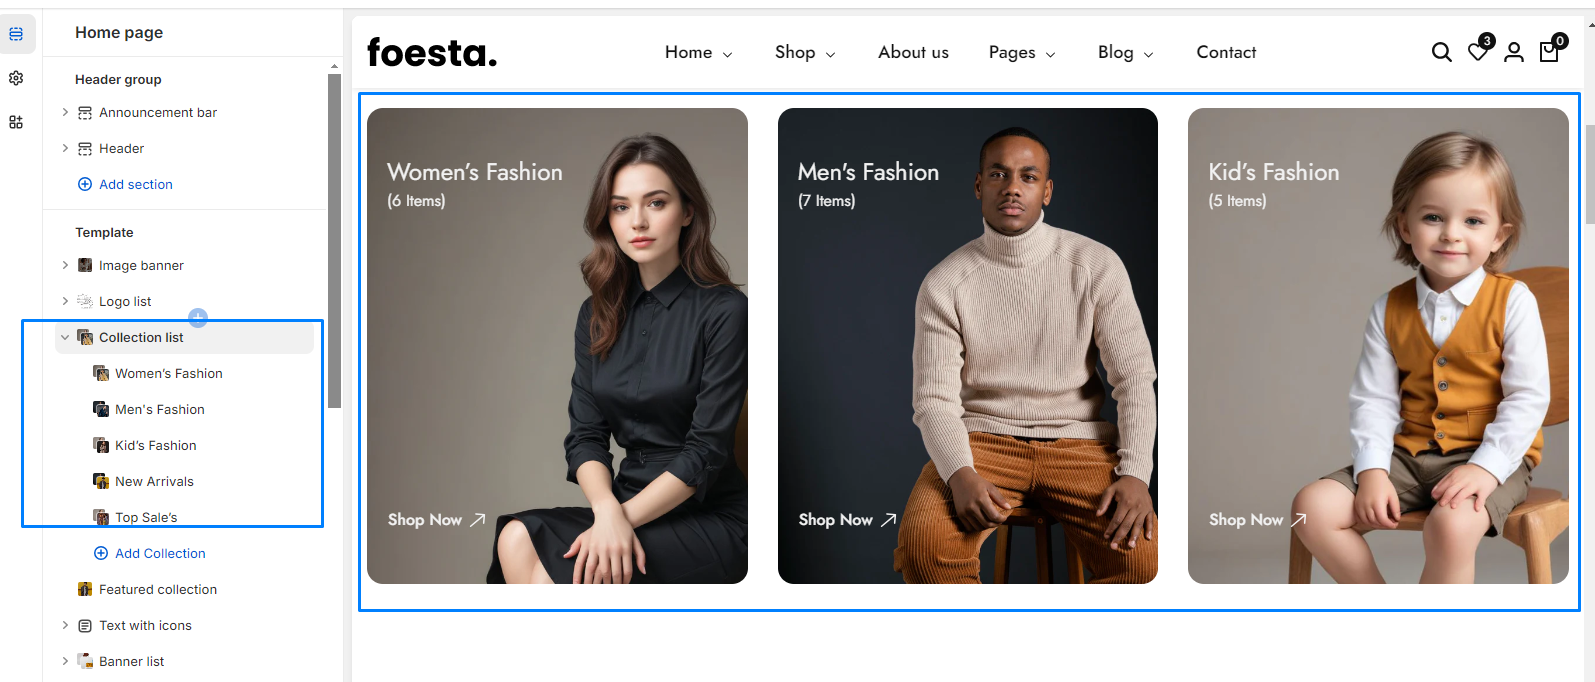This screenshot has width=1595, height=682.
Task: Open the shopping cart bag icon
Action: click(x=1549, y=51)
